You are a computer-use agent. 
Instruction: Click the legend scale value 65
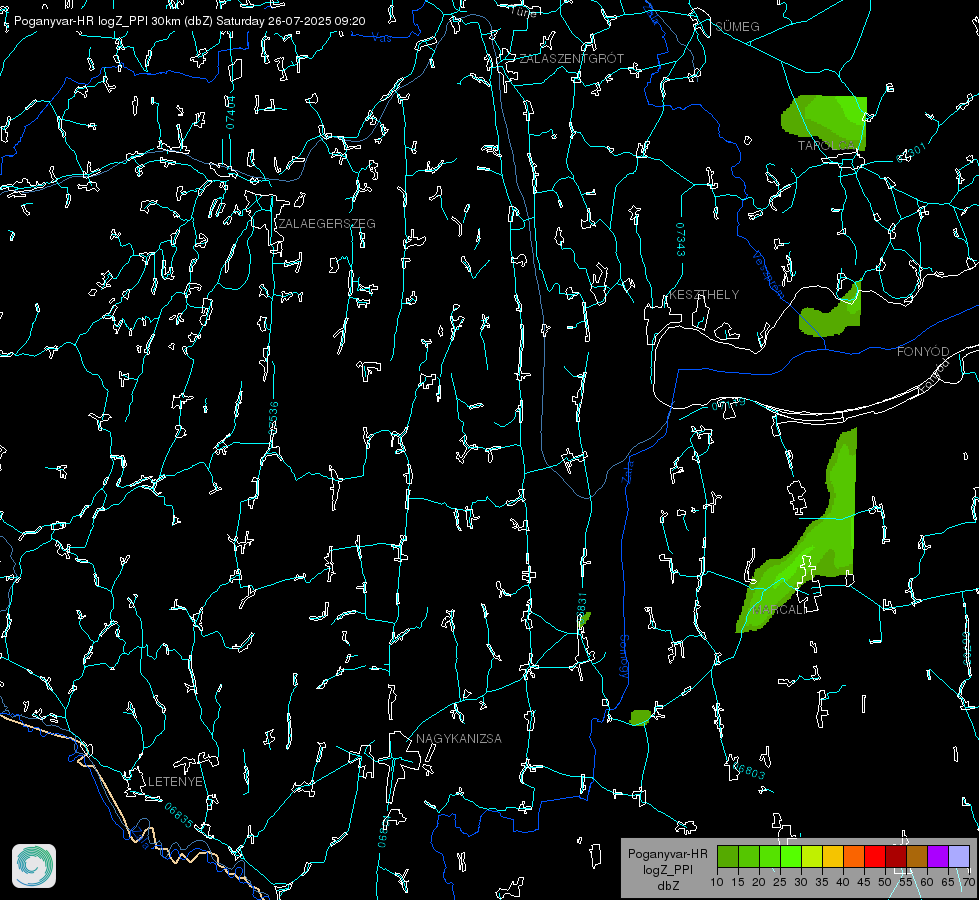tap(948, 882)
